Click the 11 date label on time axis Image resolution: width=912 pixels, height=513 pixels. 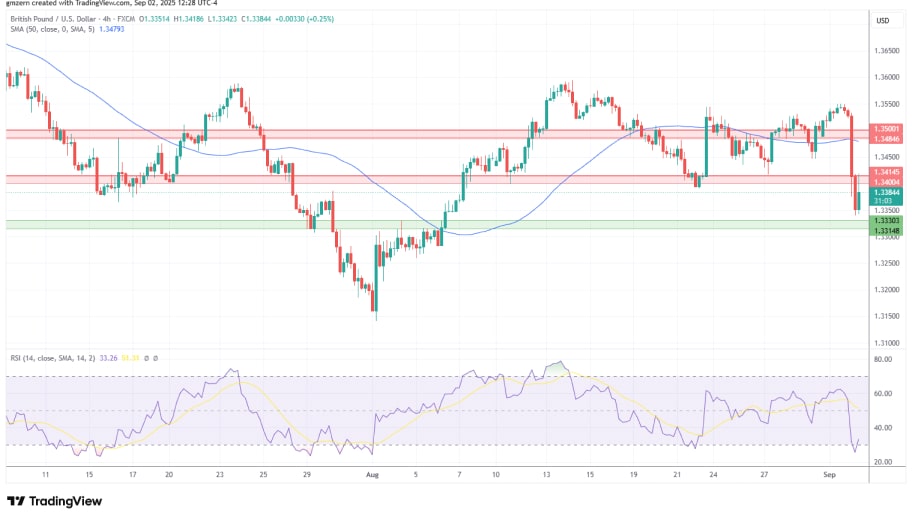click(45, 475)
